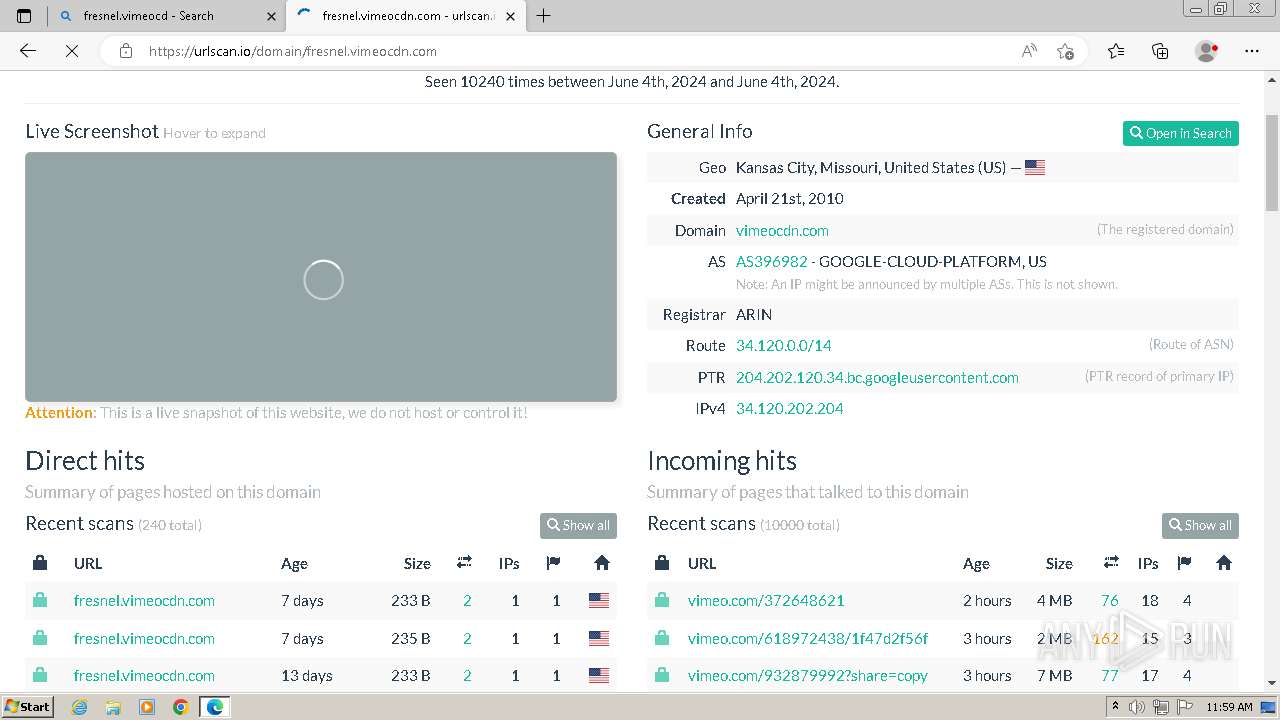Click the Read aloud icon in address bar
1280x720 pixels.
click(1029, 51)
